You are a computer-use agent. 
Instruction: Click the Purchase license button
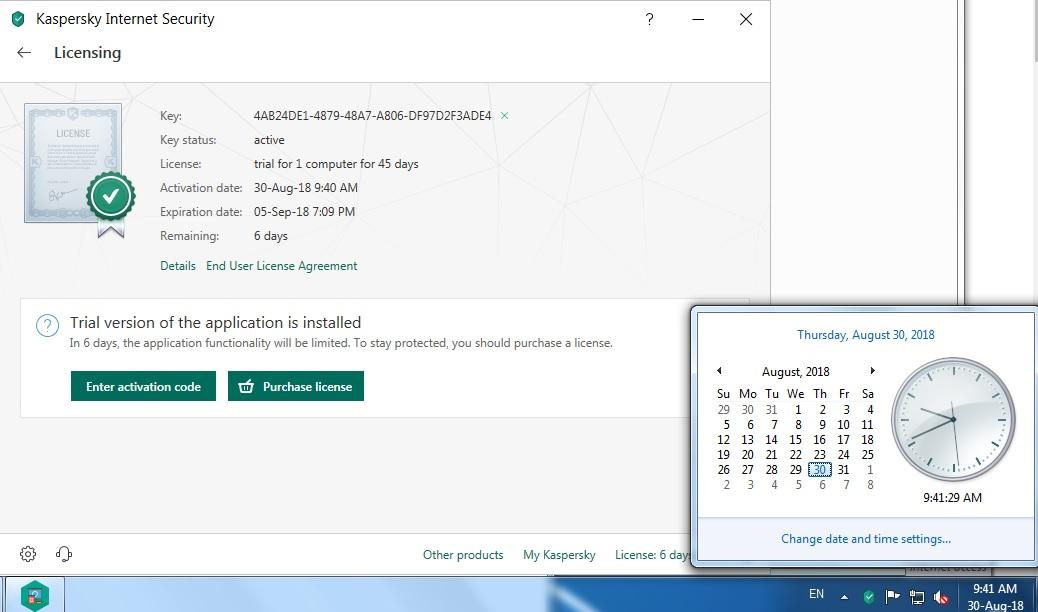[296, 386]
